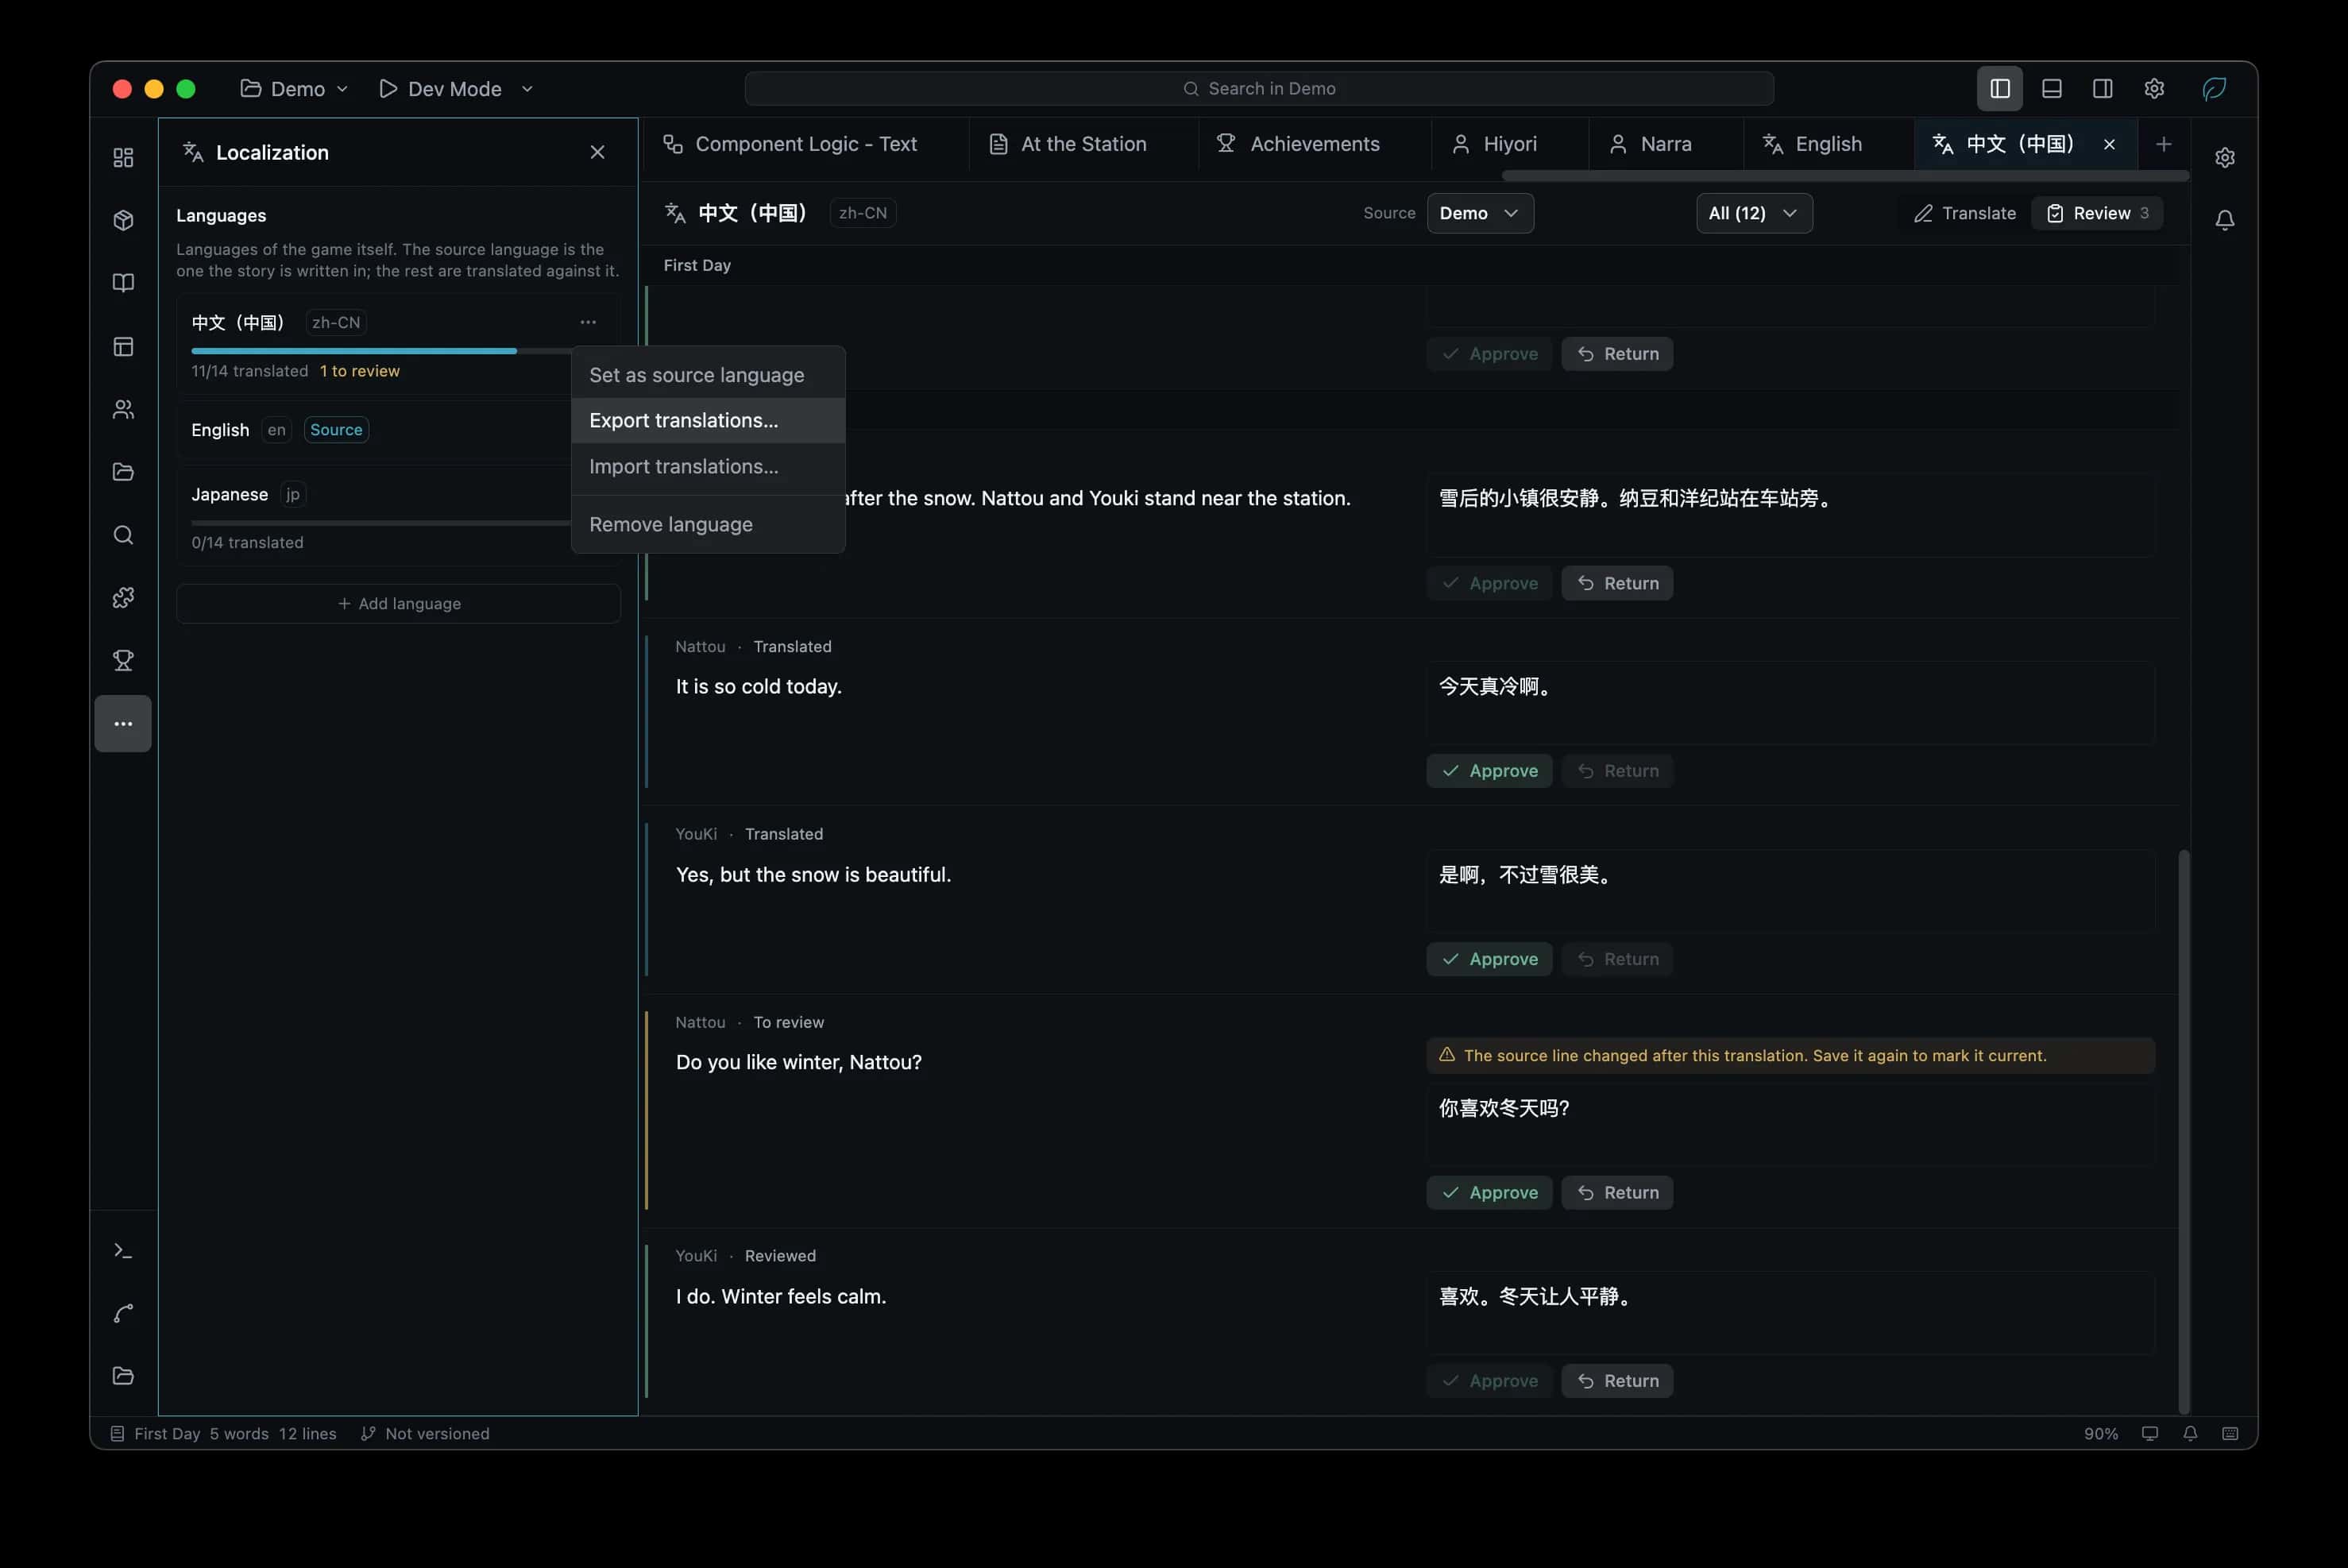The height and width of the screenshot is (1568, 2348).
Task: Click the leaf logo icon in title bar
Action: click(x=2214, y=88)
